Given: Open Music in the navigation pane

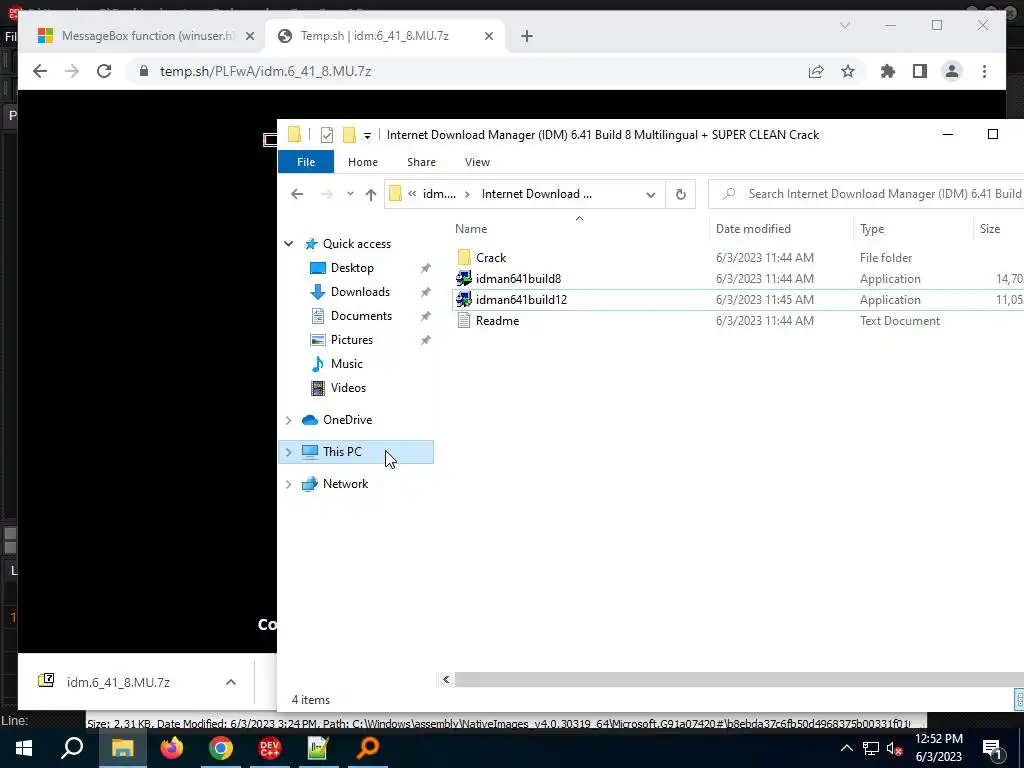Looking at the screenshot, I should point(346,364).
